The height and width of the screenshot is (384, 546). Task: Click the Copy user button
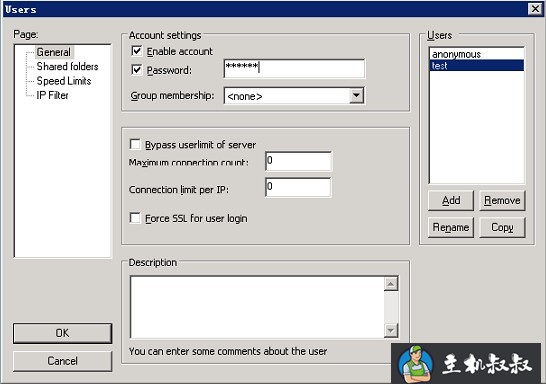point(502,227)
